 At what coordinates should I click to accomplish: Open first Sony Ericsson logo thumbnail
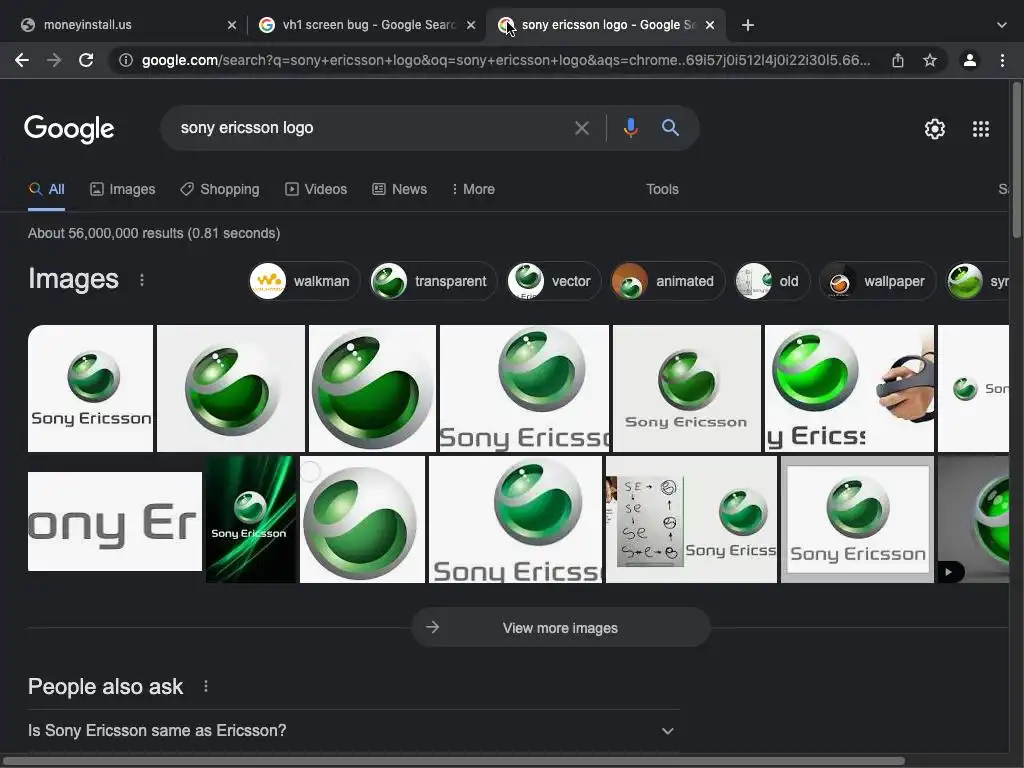90,389
